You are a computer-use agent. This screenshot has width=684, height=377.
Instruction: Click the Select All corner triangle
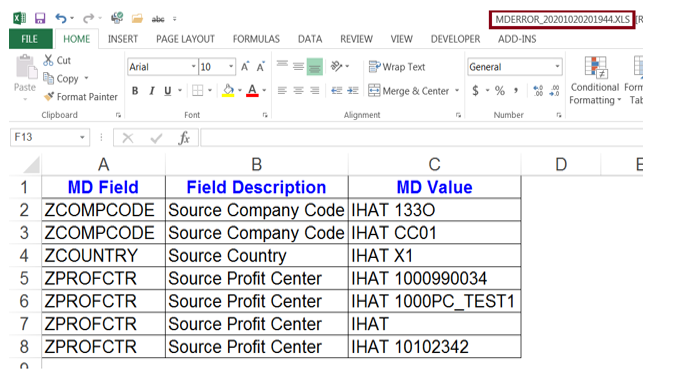coord(31,165)
